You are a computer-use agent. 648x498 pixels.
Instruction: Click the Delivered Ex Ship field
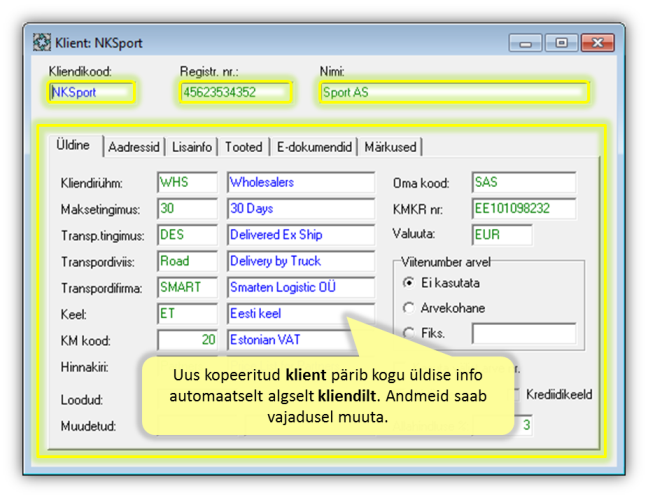click(x=301, y=235)
